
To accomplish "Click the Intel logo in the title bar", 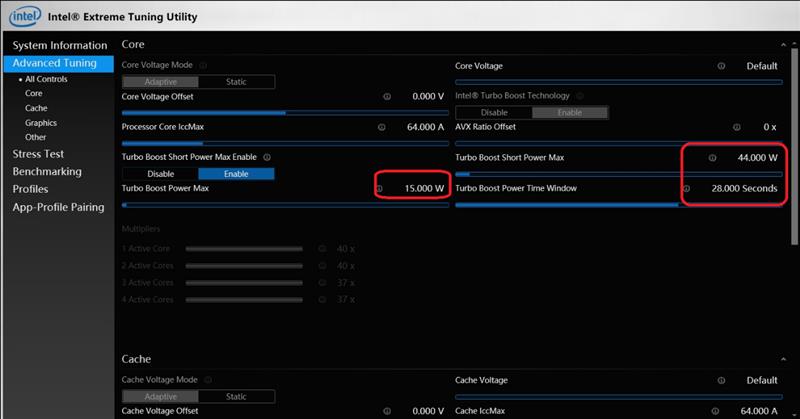I will pyautogui.click(x=25, y=16).
